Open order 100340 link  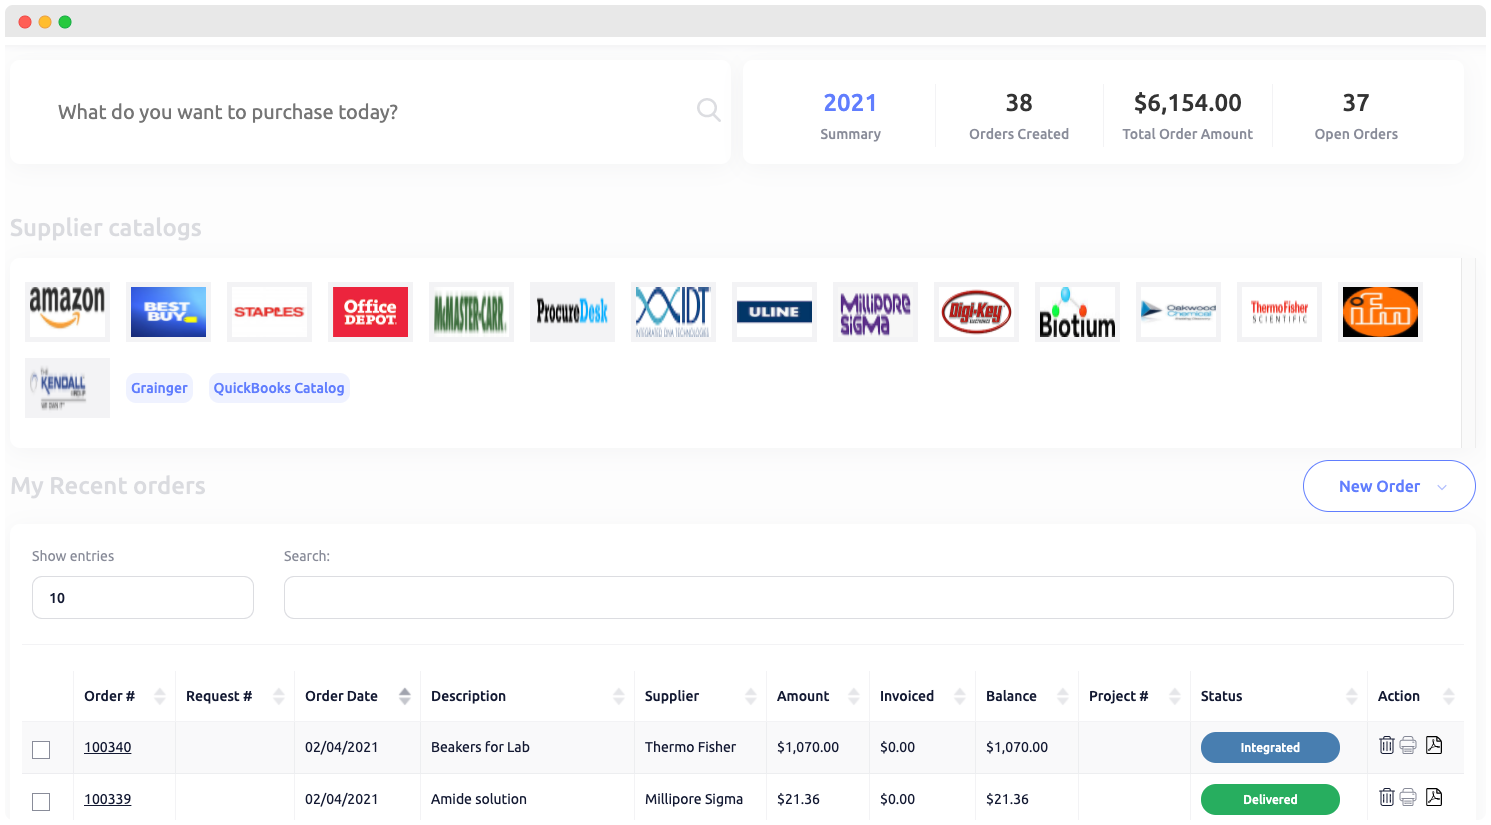[x=108, y=747]
